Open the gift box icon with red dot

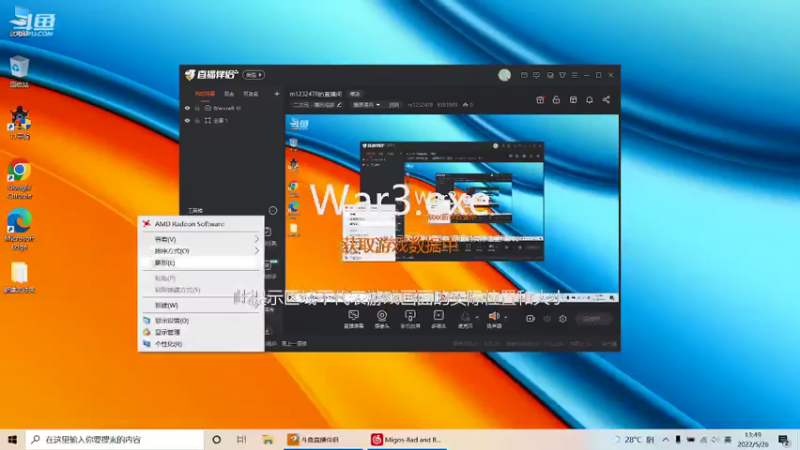click(x=540, y=99)
